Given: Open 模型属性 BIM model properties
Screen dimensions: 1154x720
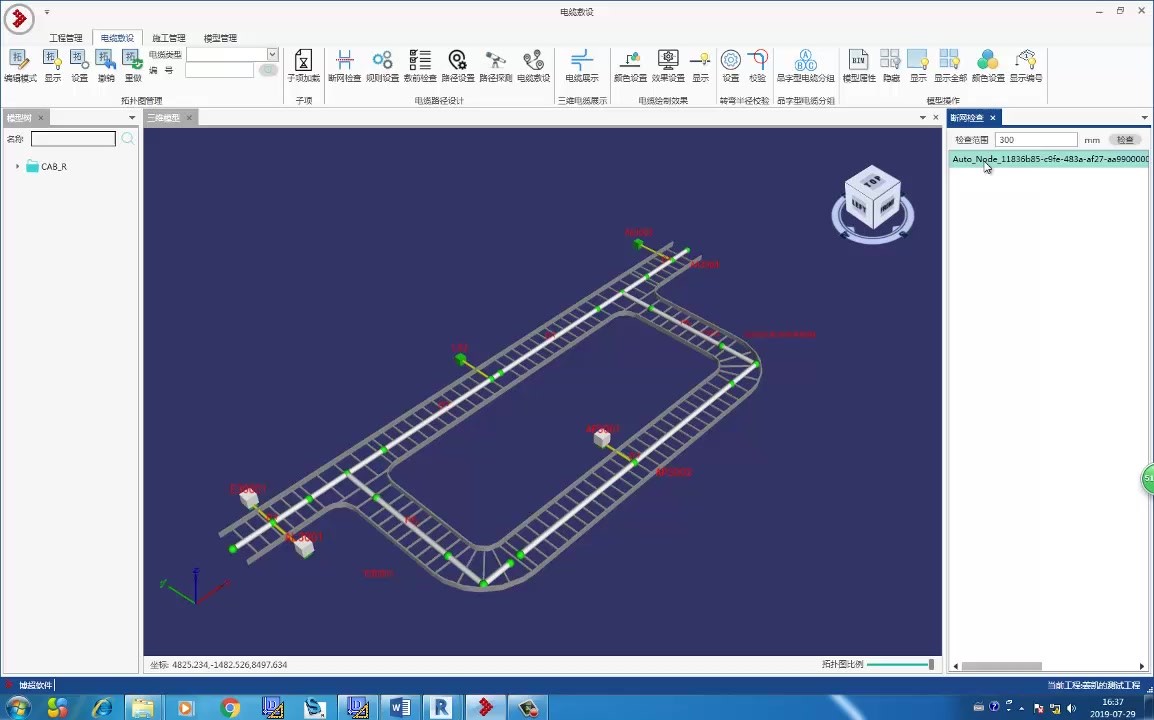Looking at the screenshot, I should point(858,66).
